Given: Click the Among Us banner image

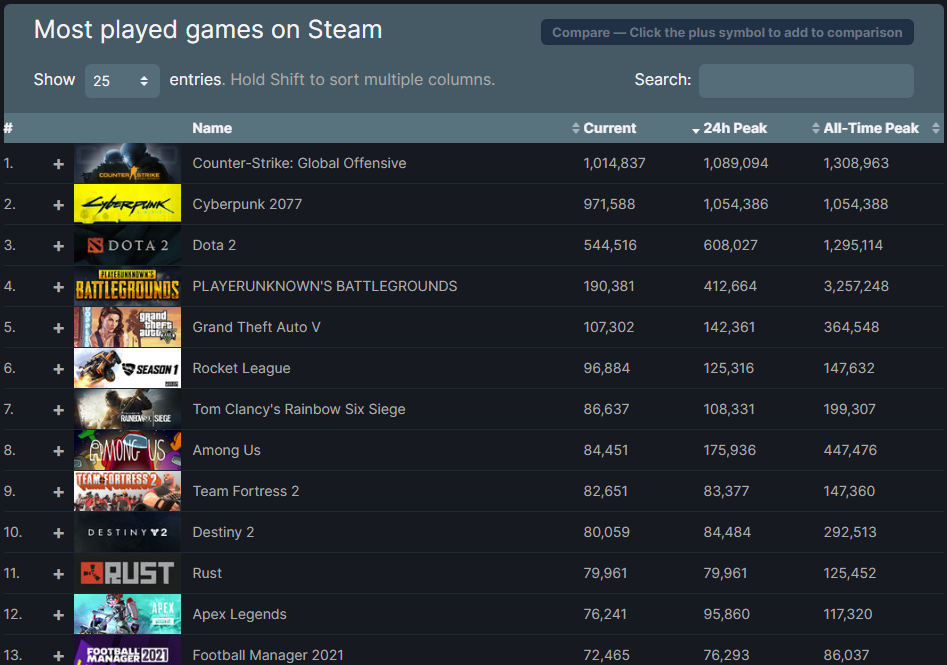Looking at the screenshot, I should (x=127, y=450).
